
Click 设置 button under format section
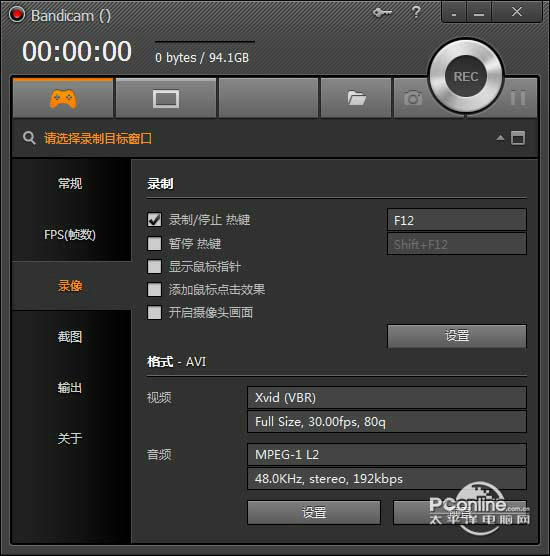[314, 512]
